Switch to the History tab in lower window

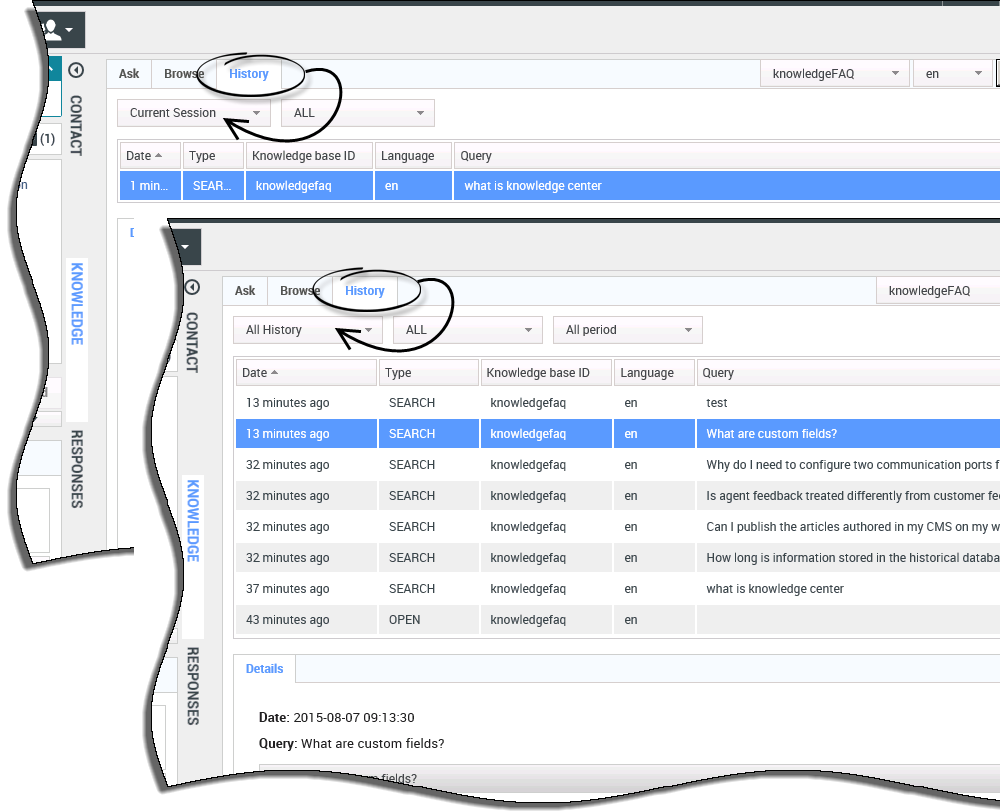click(x=364, y=291)
